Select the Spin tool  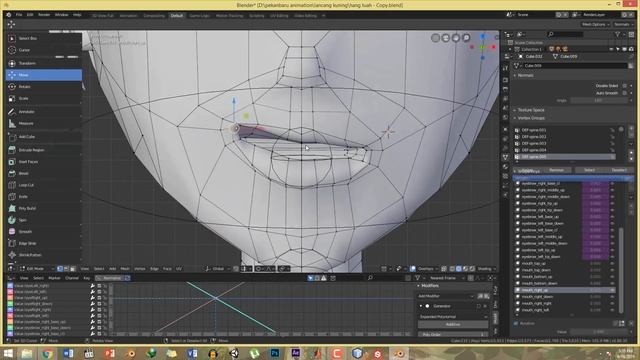[44, 220]
